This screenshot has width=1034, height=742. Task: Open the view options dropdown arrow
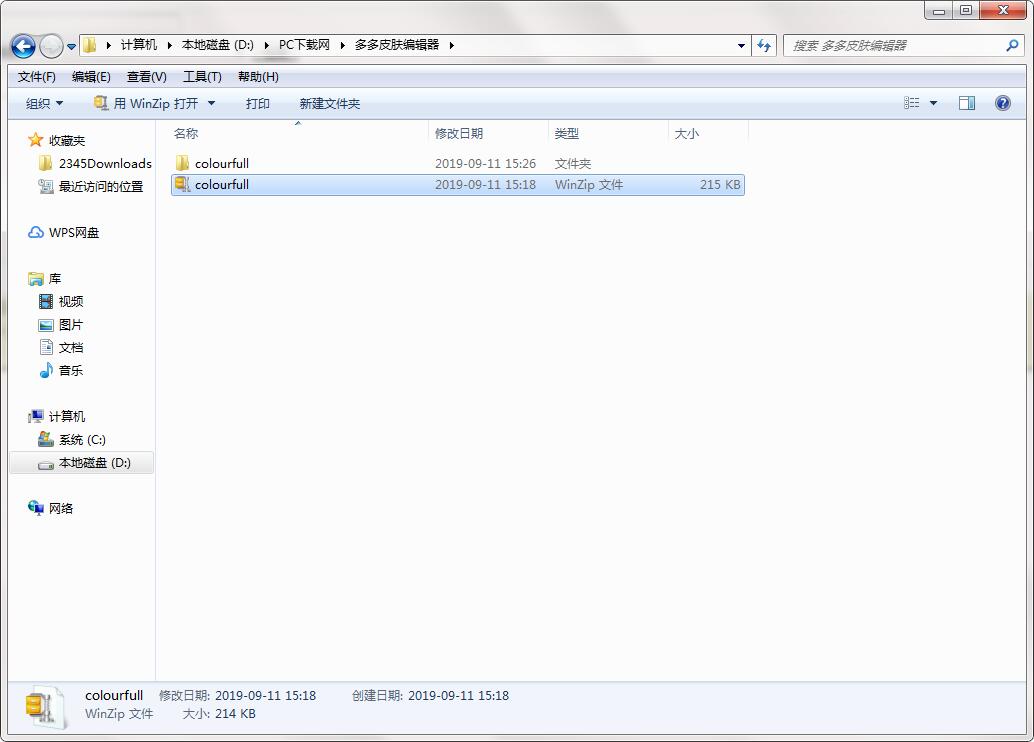coord(933,104)
